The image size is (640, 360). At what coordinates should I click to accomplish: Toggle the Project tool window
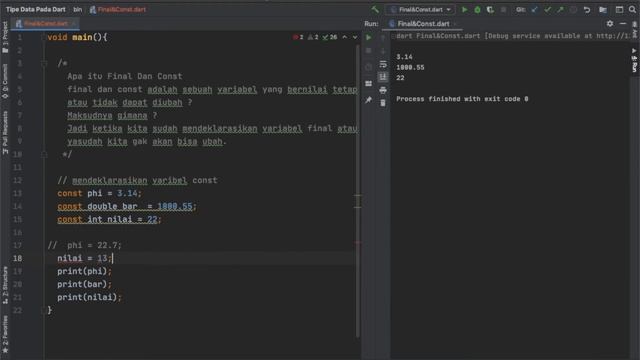pos(5,37)
